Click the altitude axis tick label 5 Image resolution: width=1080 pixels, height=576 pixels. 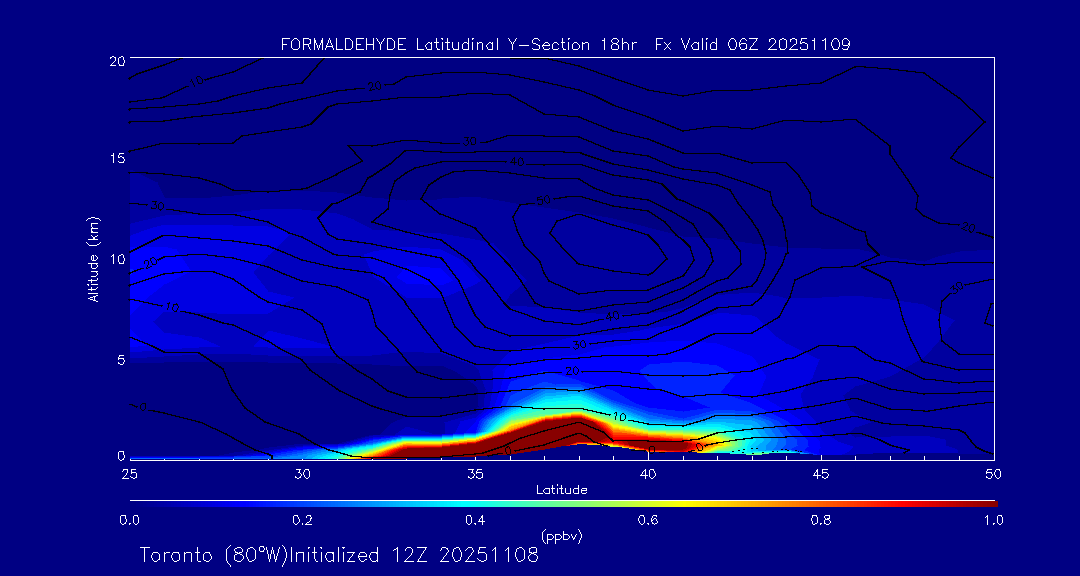[120, 359]
